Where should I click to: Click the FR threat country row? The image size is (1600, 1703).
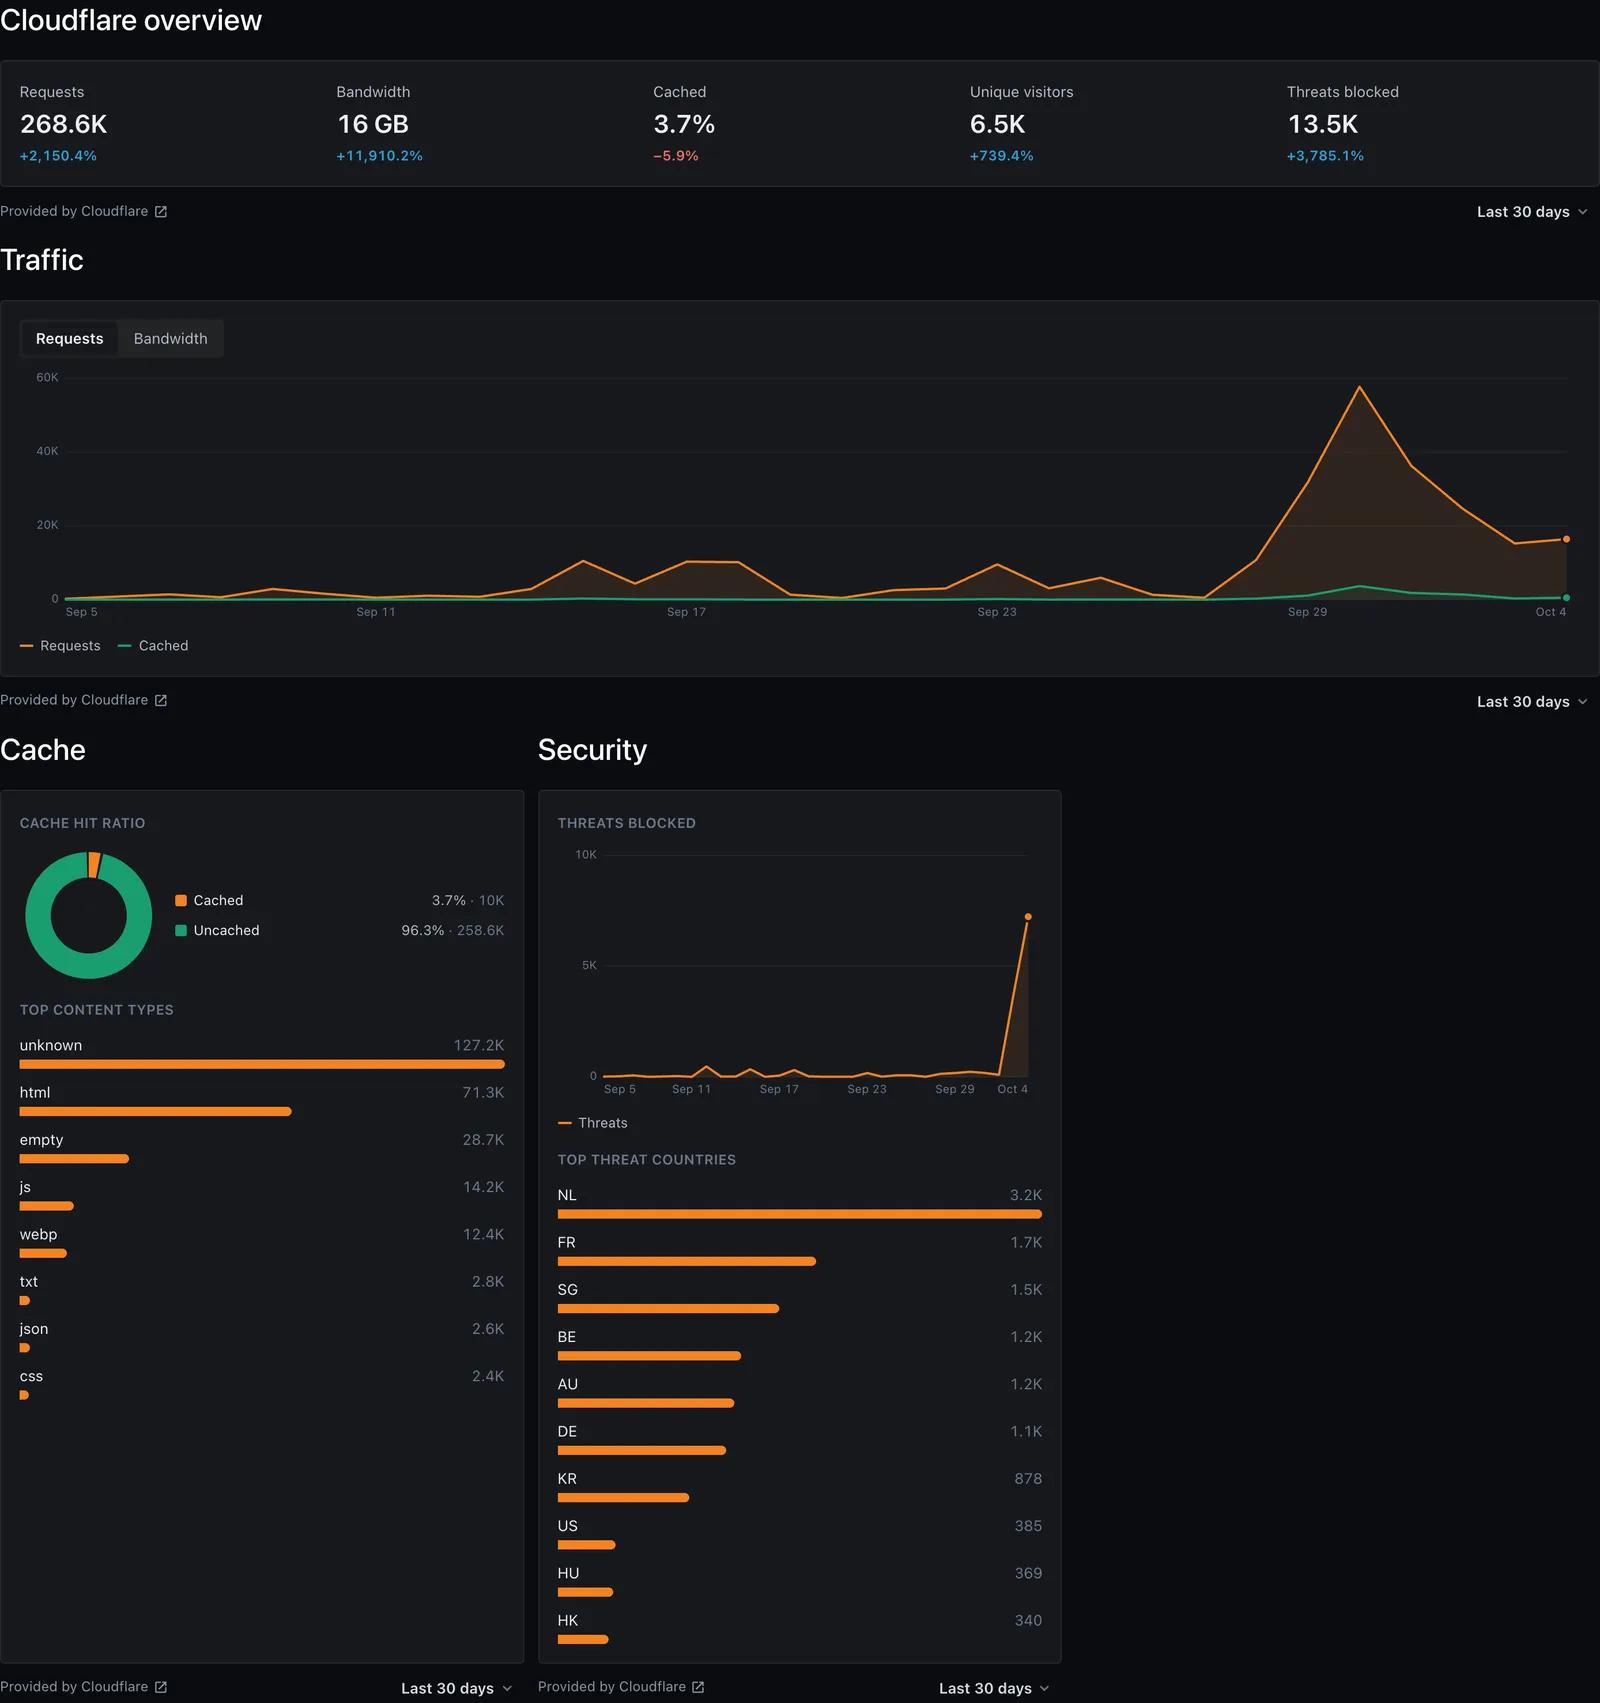point(800,1251)
